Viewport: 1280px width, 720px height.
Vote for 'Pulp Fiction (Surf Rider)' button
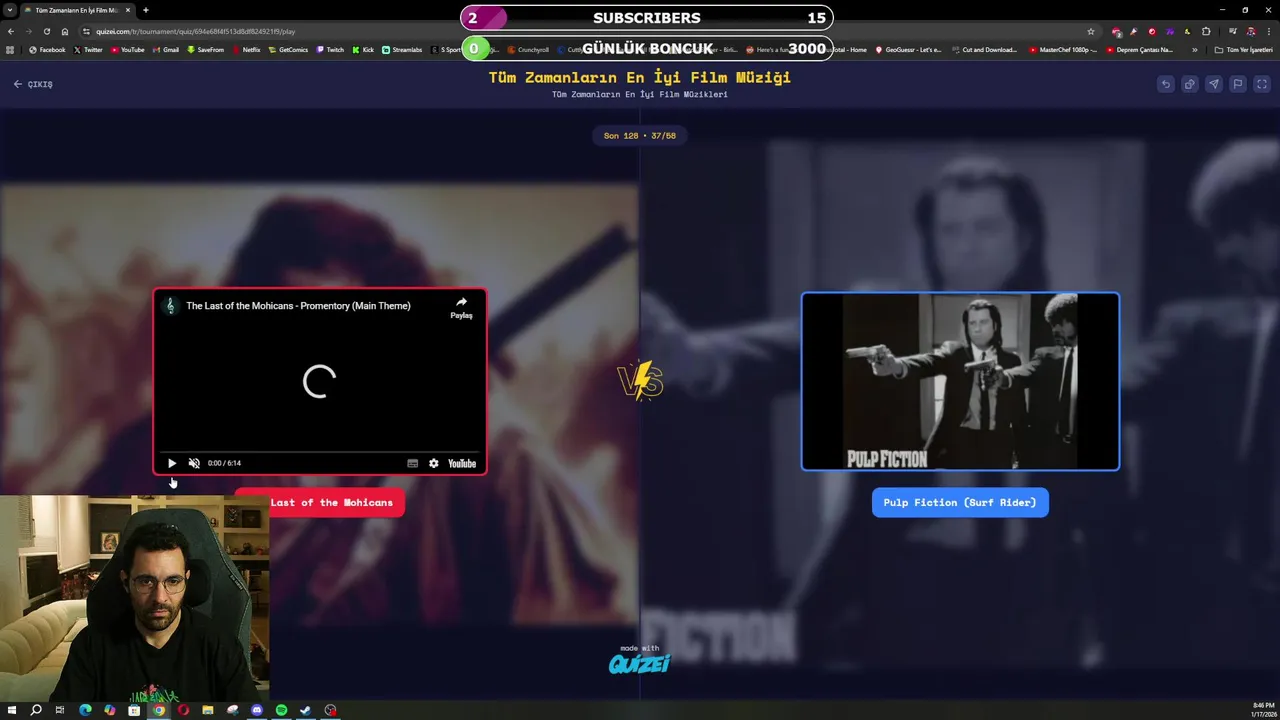point(960,502)
